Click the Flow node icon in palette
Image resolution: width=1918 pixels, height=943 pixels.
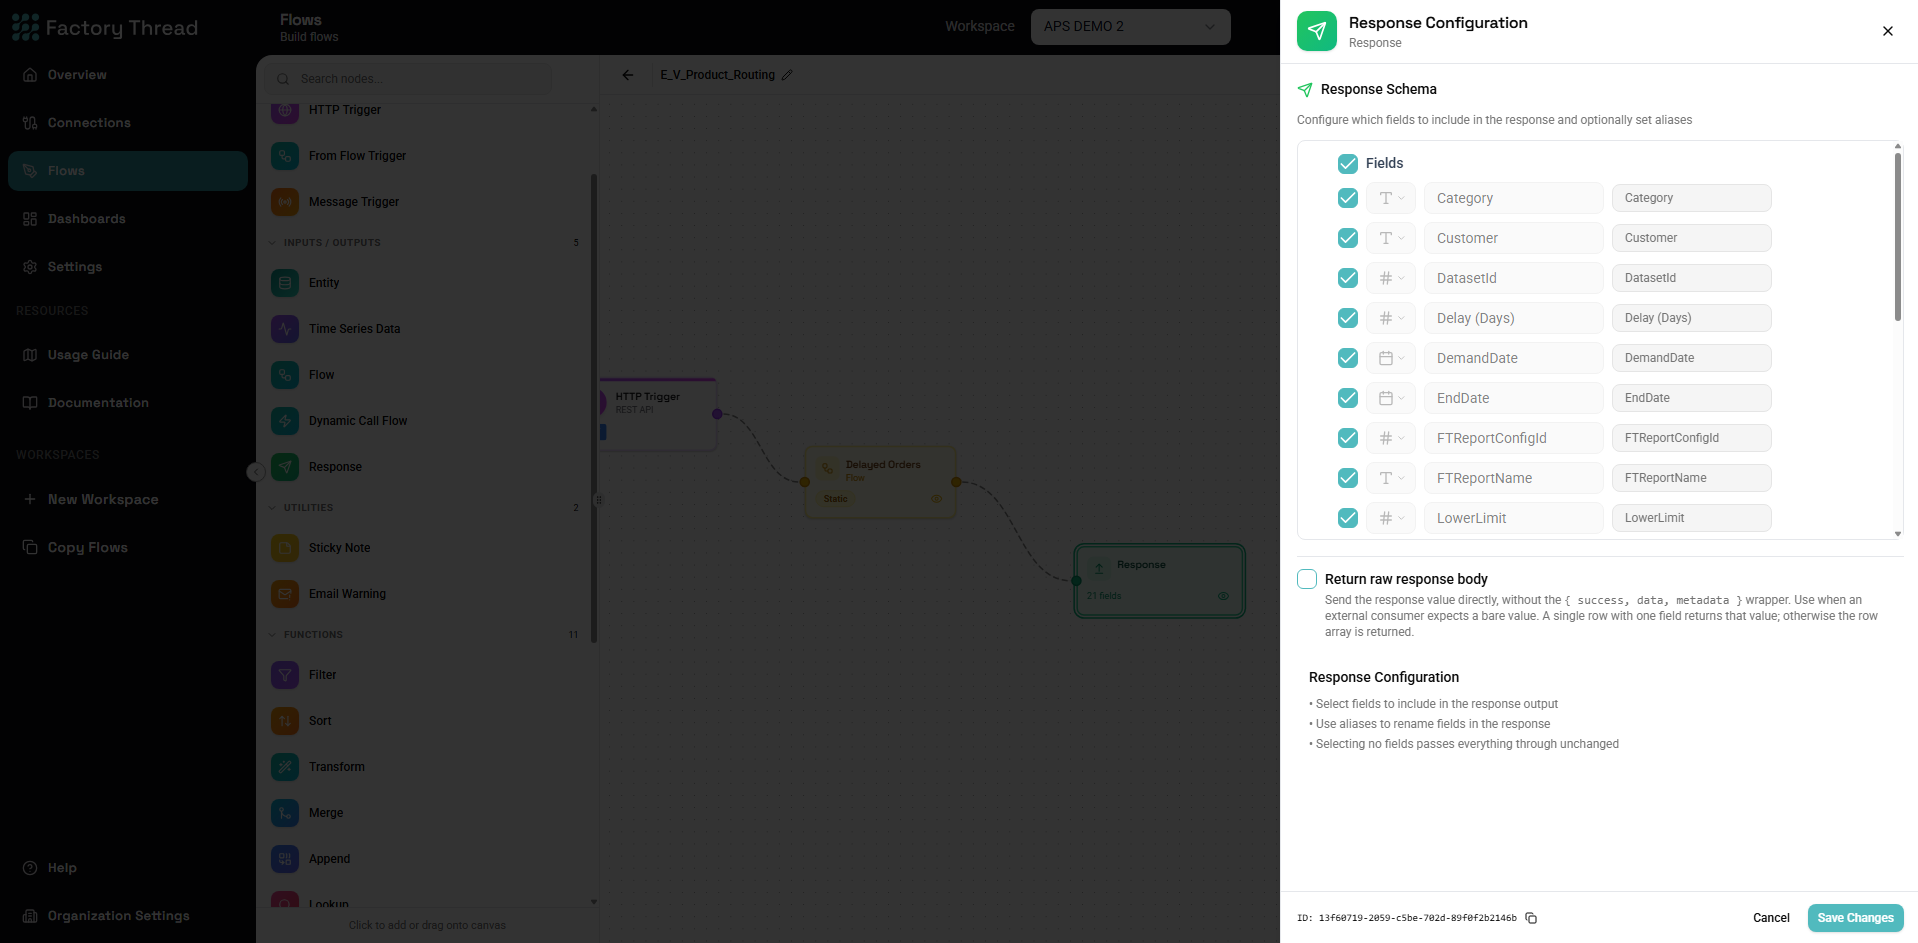pyautogui.click(x=285, y=375)
